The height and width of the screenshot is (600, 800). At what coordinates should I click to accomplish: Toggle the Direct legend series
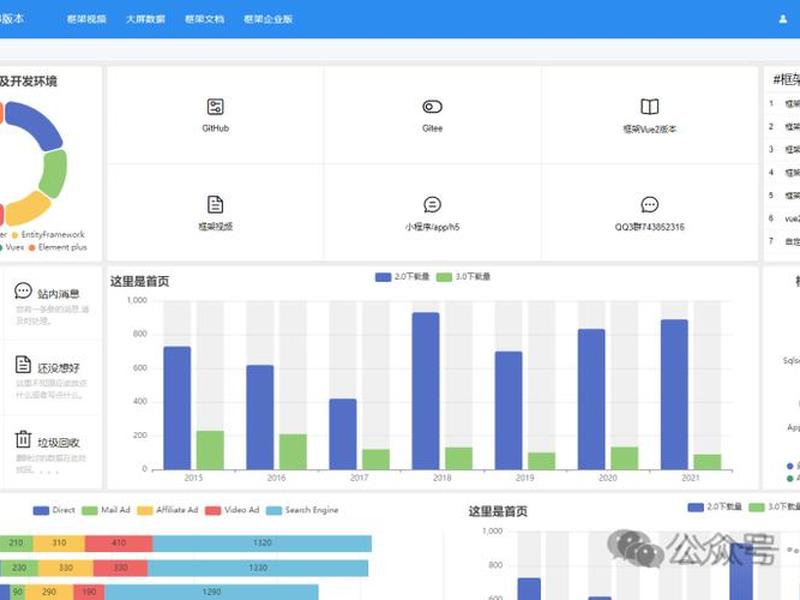click(54, 510)
